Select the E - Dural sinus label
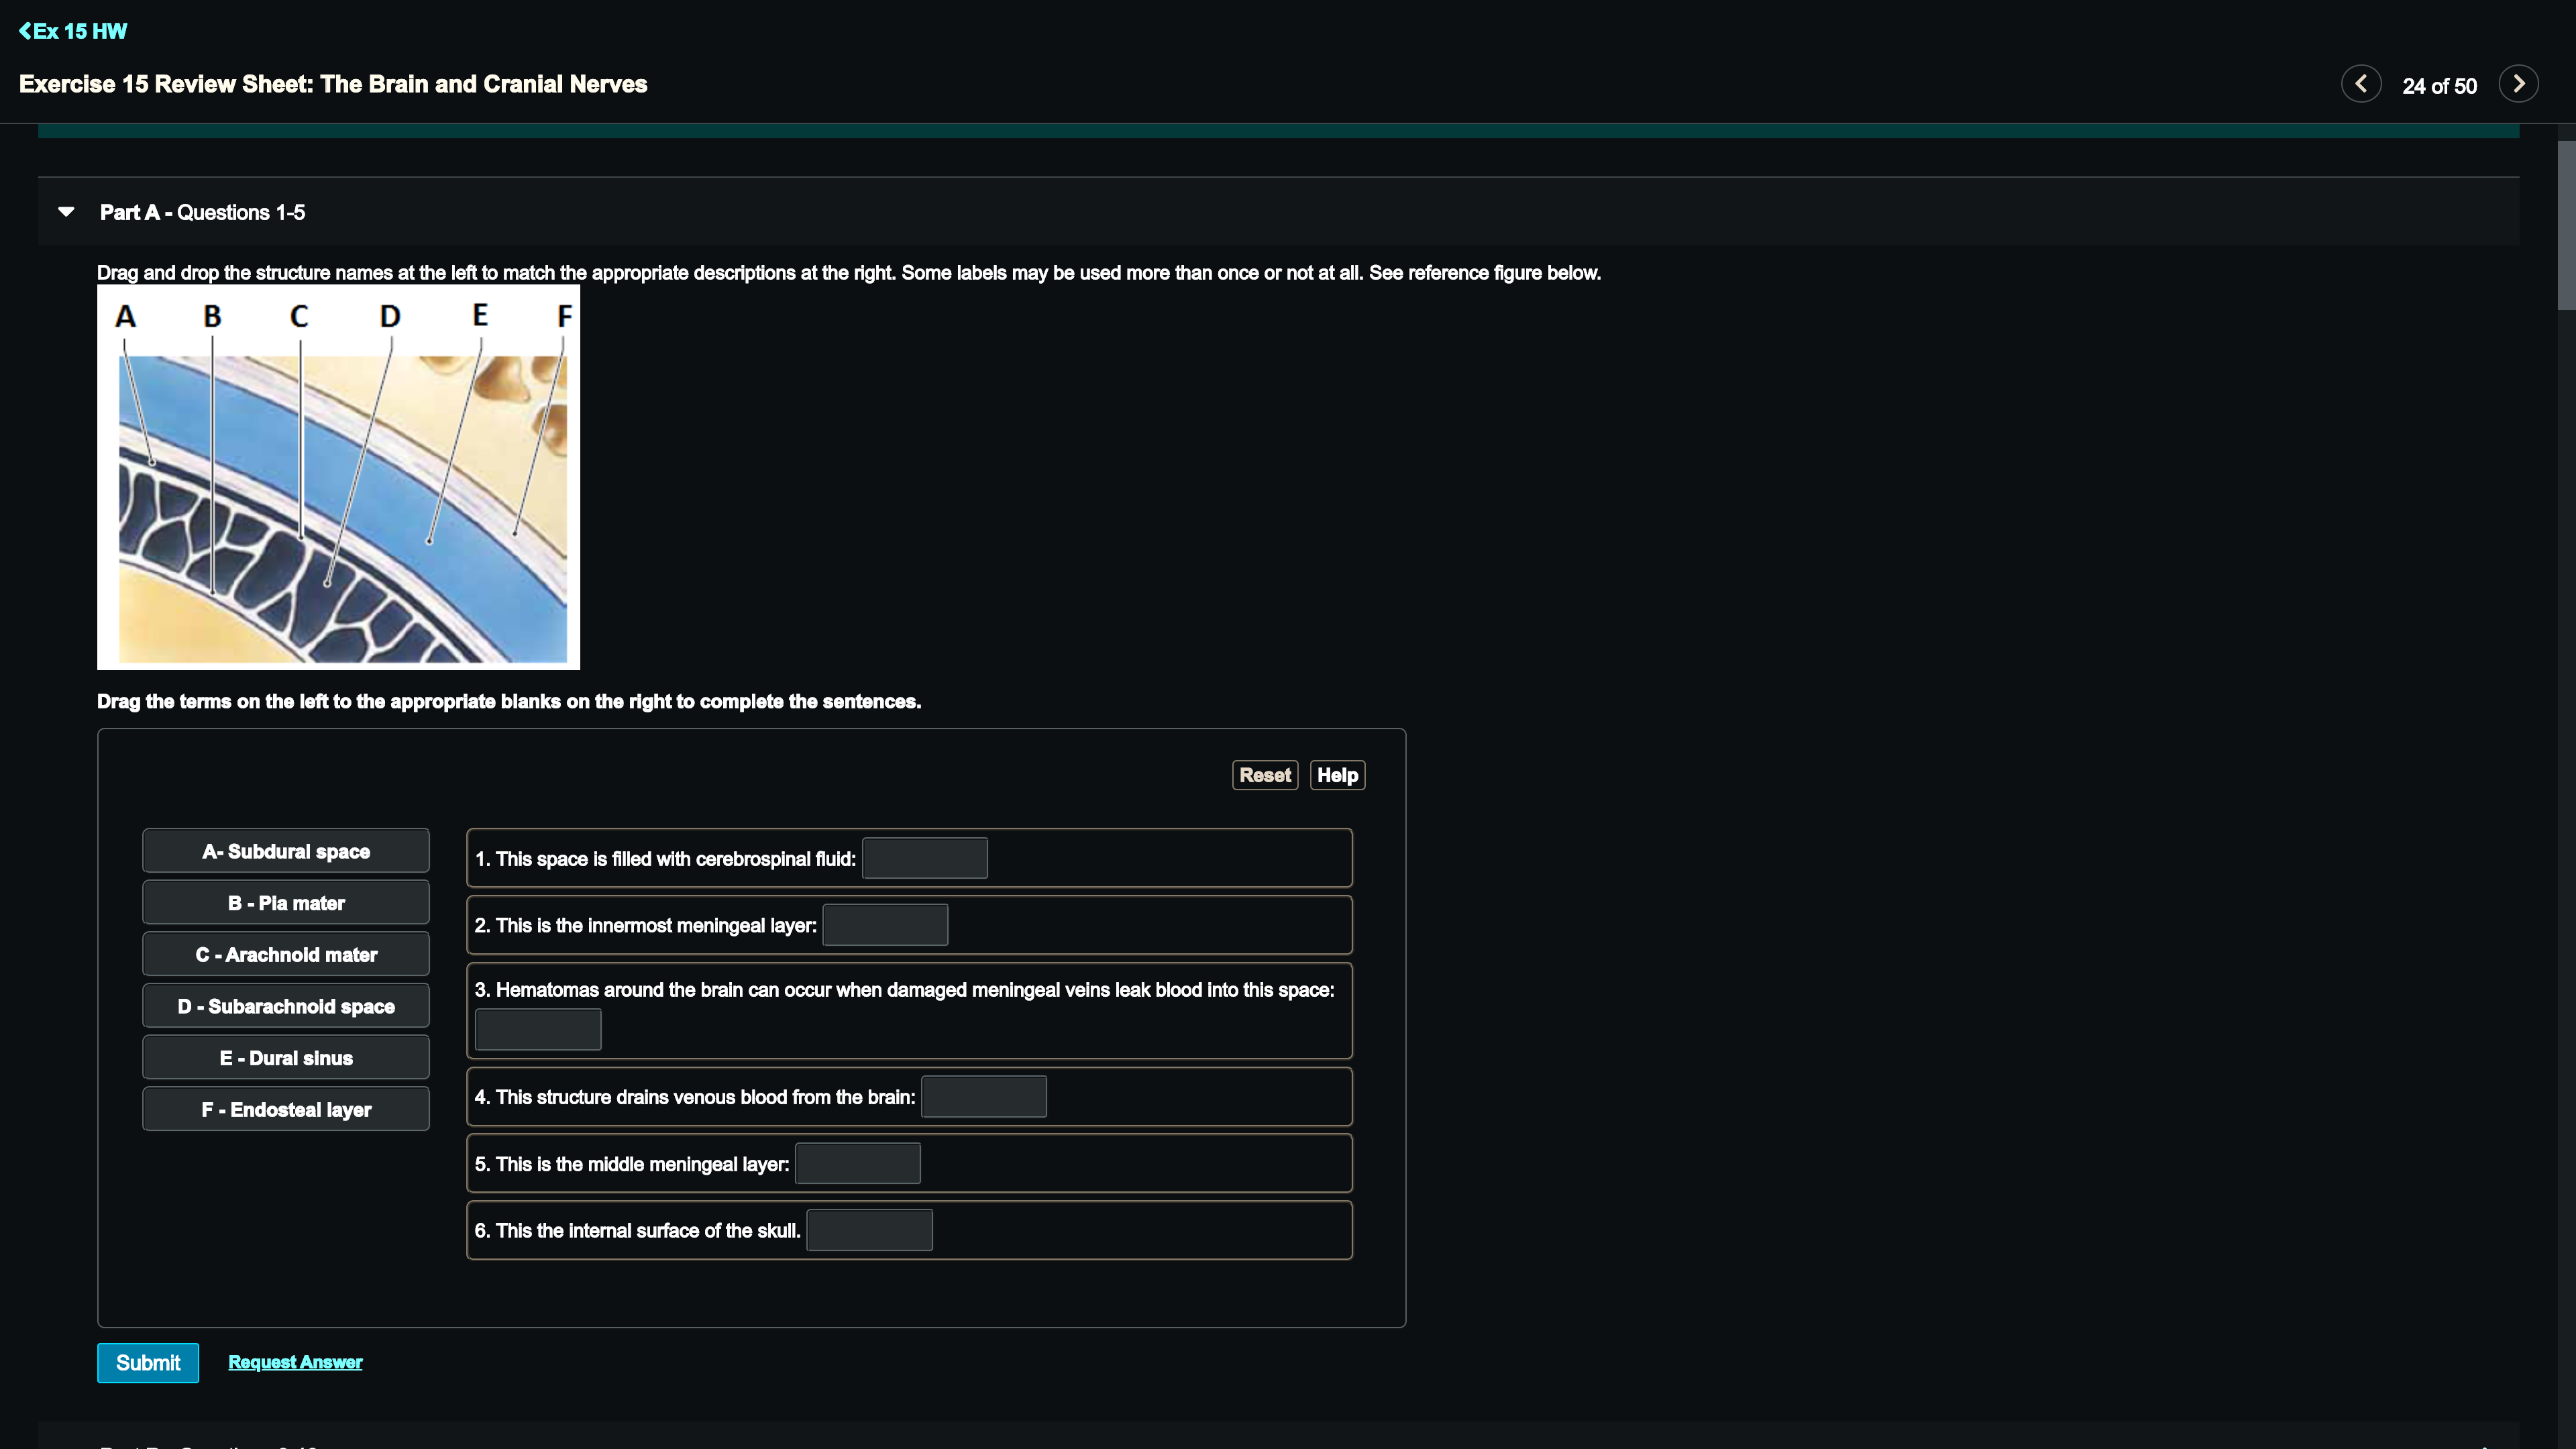 286,1058
